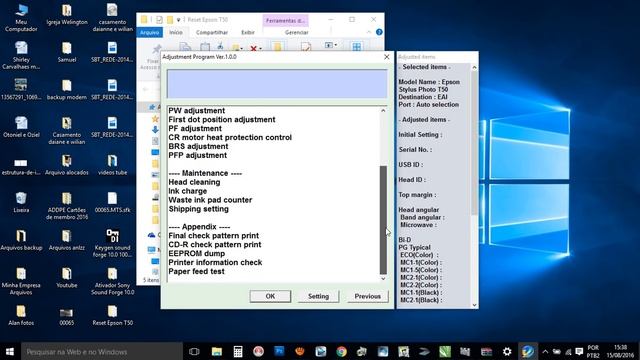640x360 pixels.
Task: Open the backup modem folder icon
Action: 67,89
